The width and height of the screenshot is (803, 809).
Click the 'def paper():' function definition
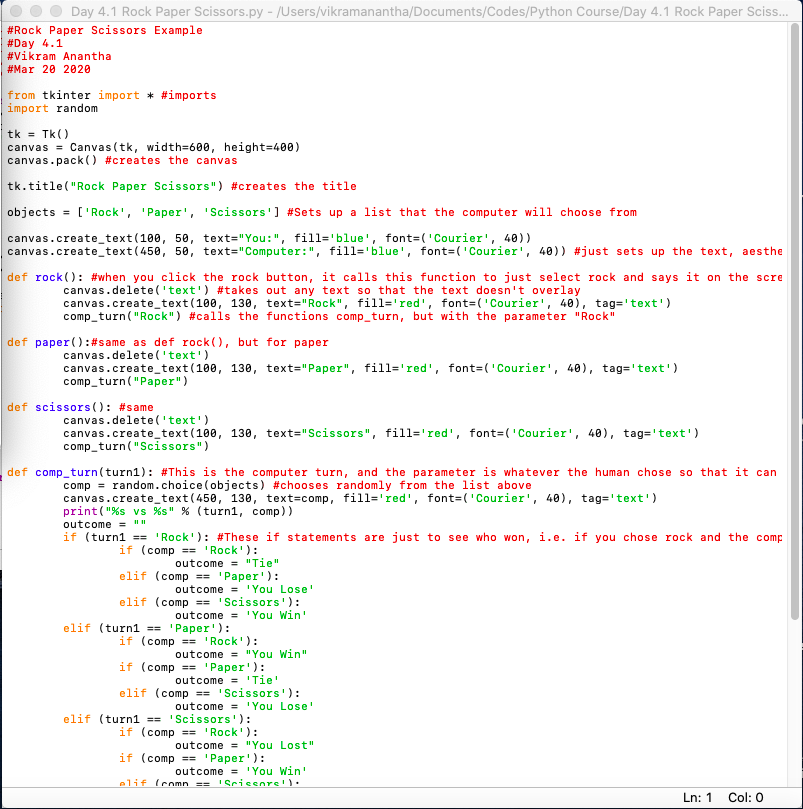click(168, 343)
